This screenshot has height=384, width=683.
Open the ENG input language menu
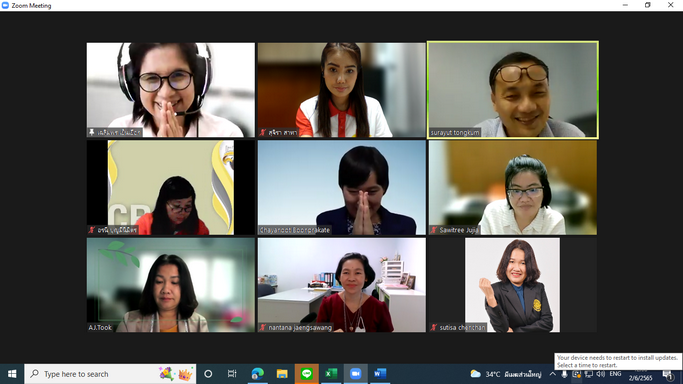(615, 374)
